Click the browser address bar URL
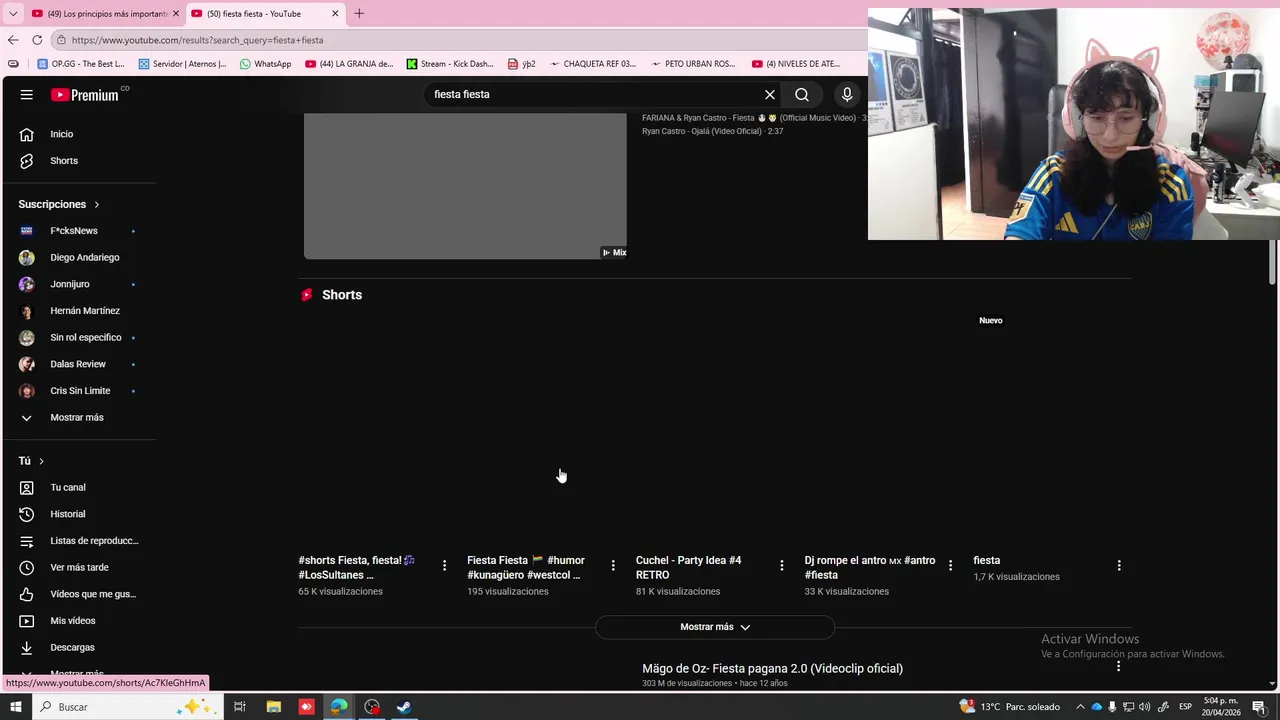This screenshot has width=1280, height=720. pyautogui.click(x=197, y=40)
